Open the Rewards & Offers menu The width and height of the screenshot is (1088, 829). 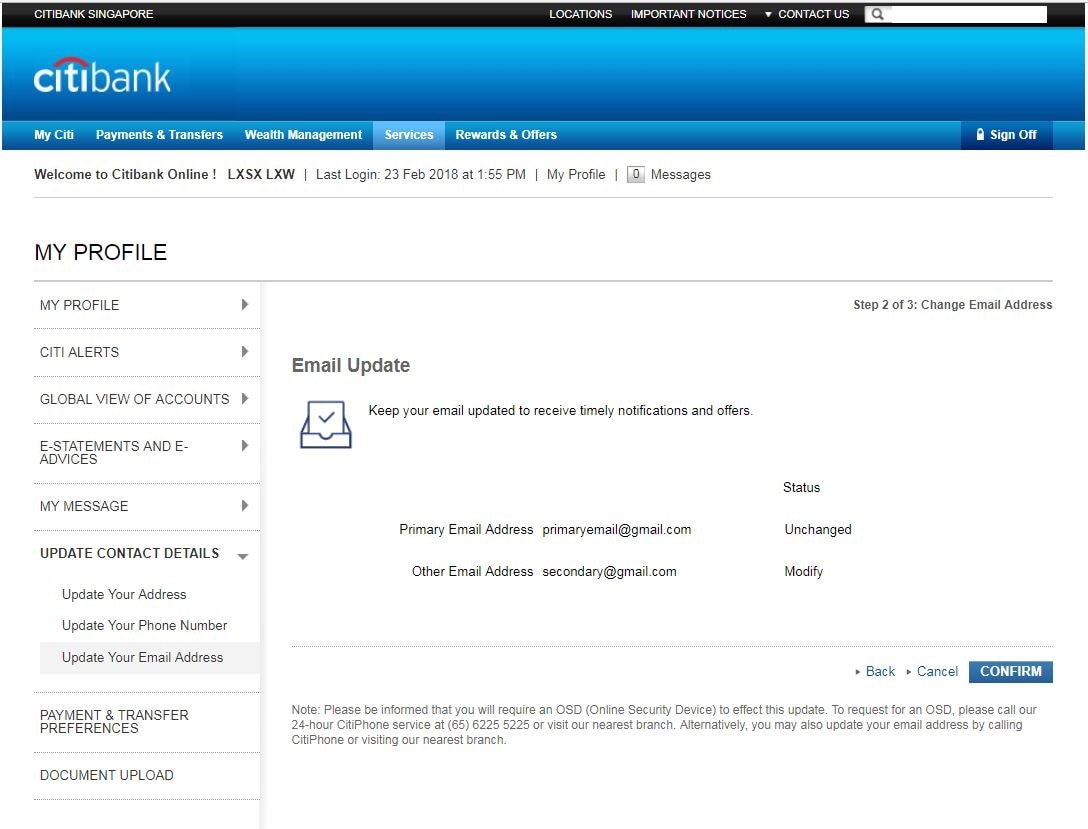506,135
